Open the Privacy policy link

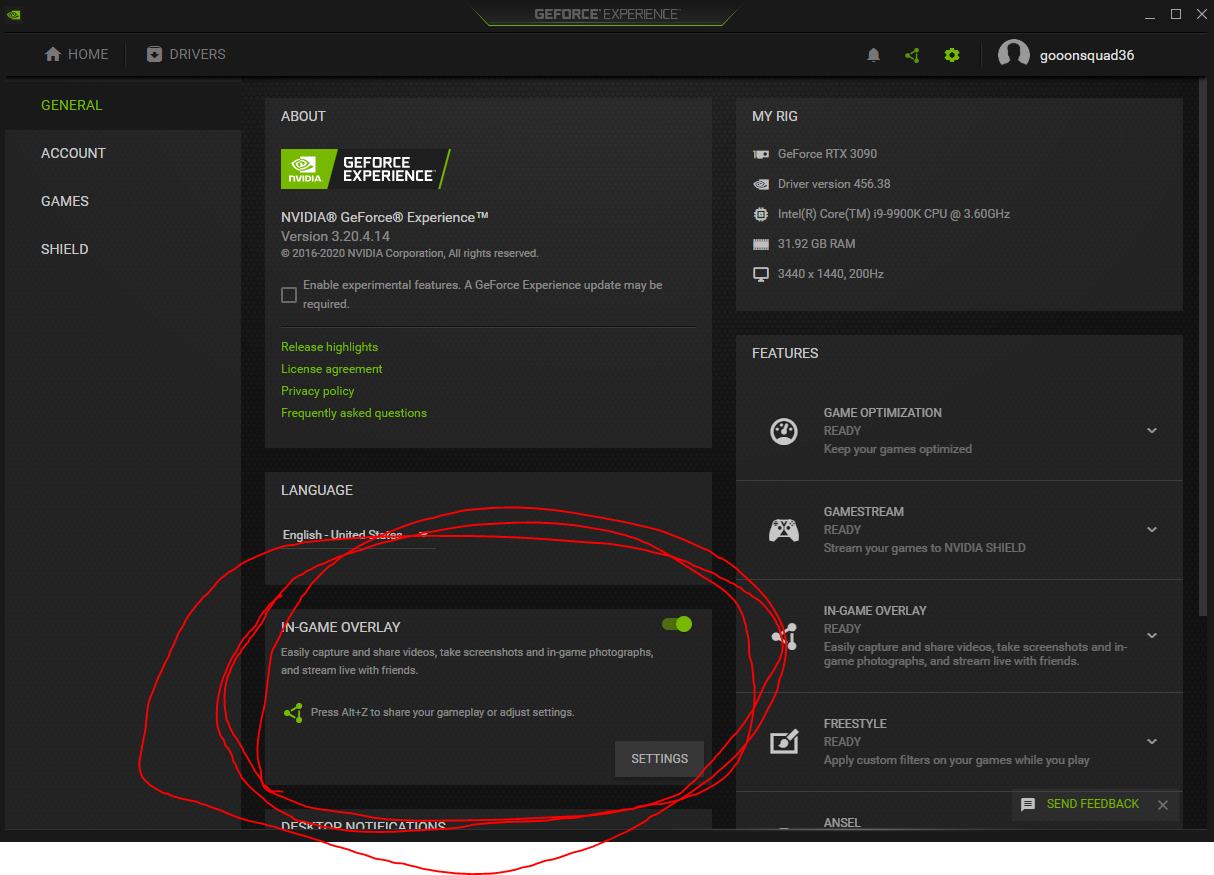coord(317,391)
